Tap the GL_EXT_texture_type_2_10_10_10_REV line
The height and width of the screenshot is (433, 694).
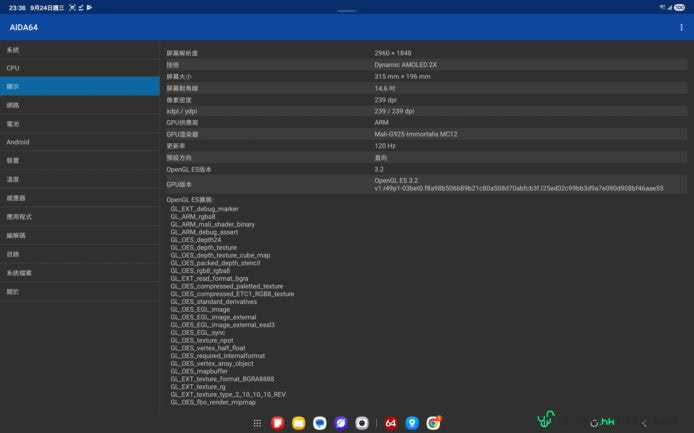tap(228, 394)
